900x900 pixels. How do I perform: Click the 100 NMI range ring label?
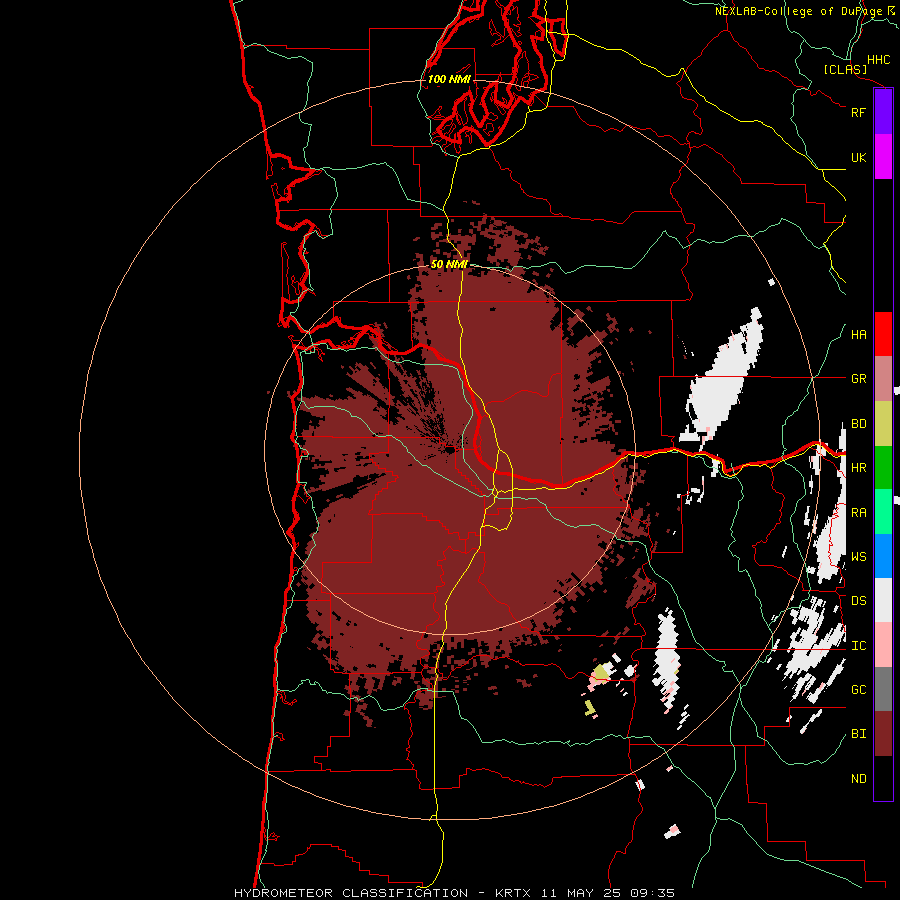[x=449, y=79]
